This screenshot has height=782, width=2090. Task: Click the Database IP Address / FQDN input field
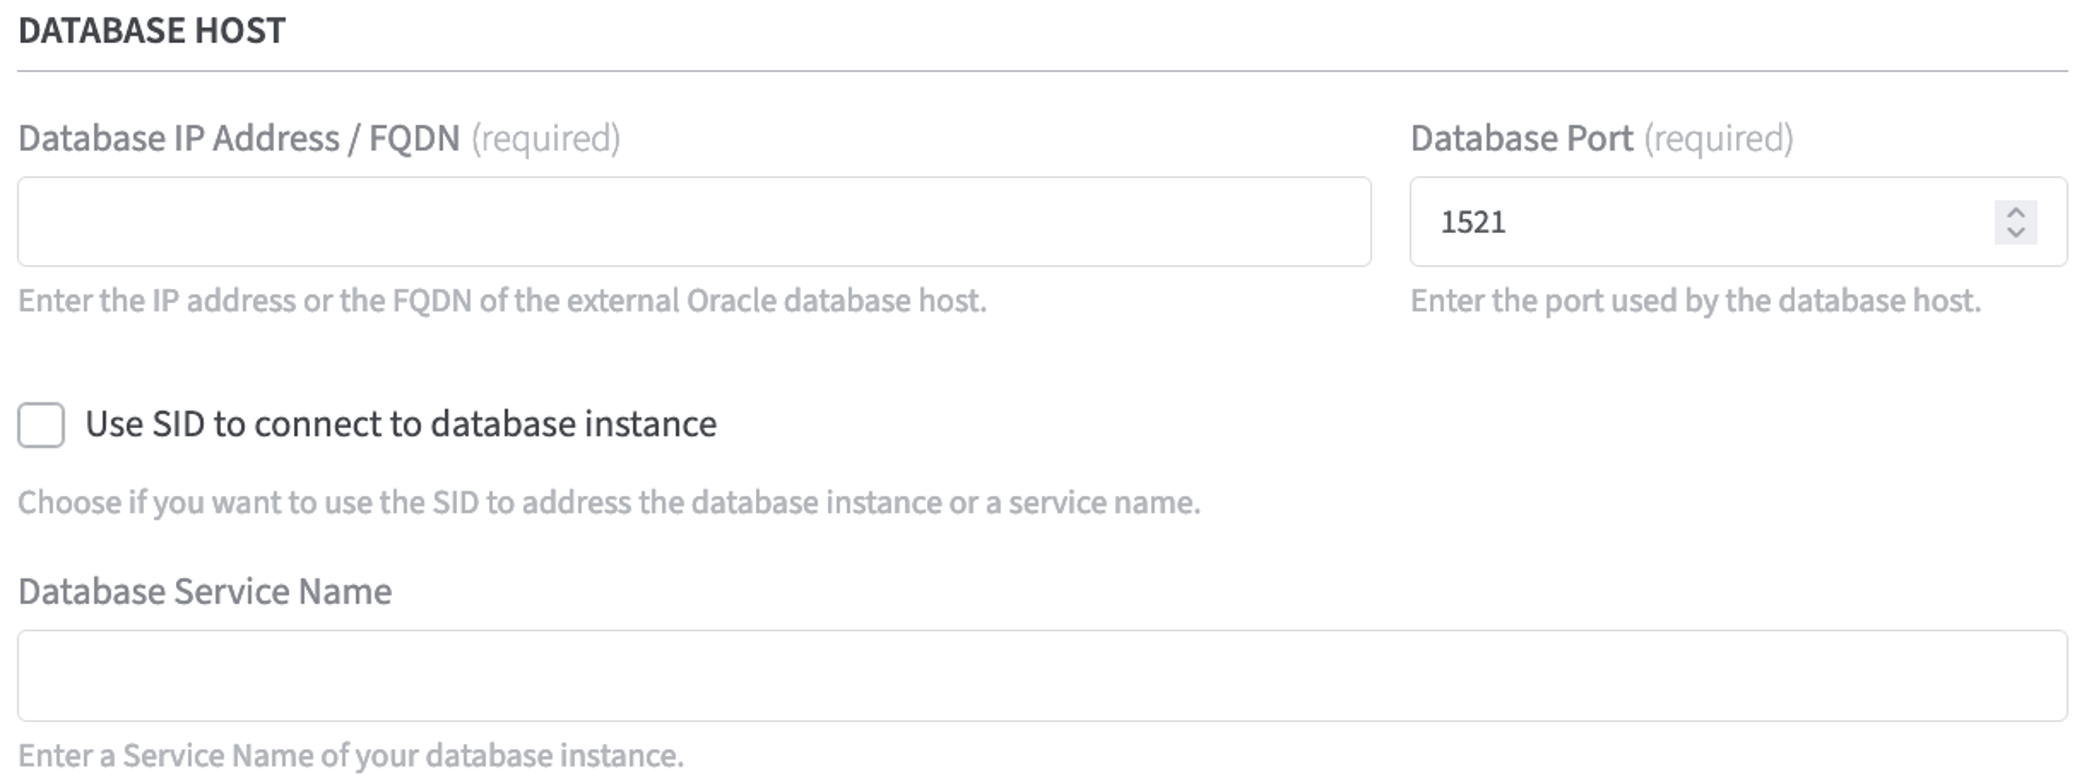pos(694,222)
